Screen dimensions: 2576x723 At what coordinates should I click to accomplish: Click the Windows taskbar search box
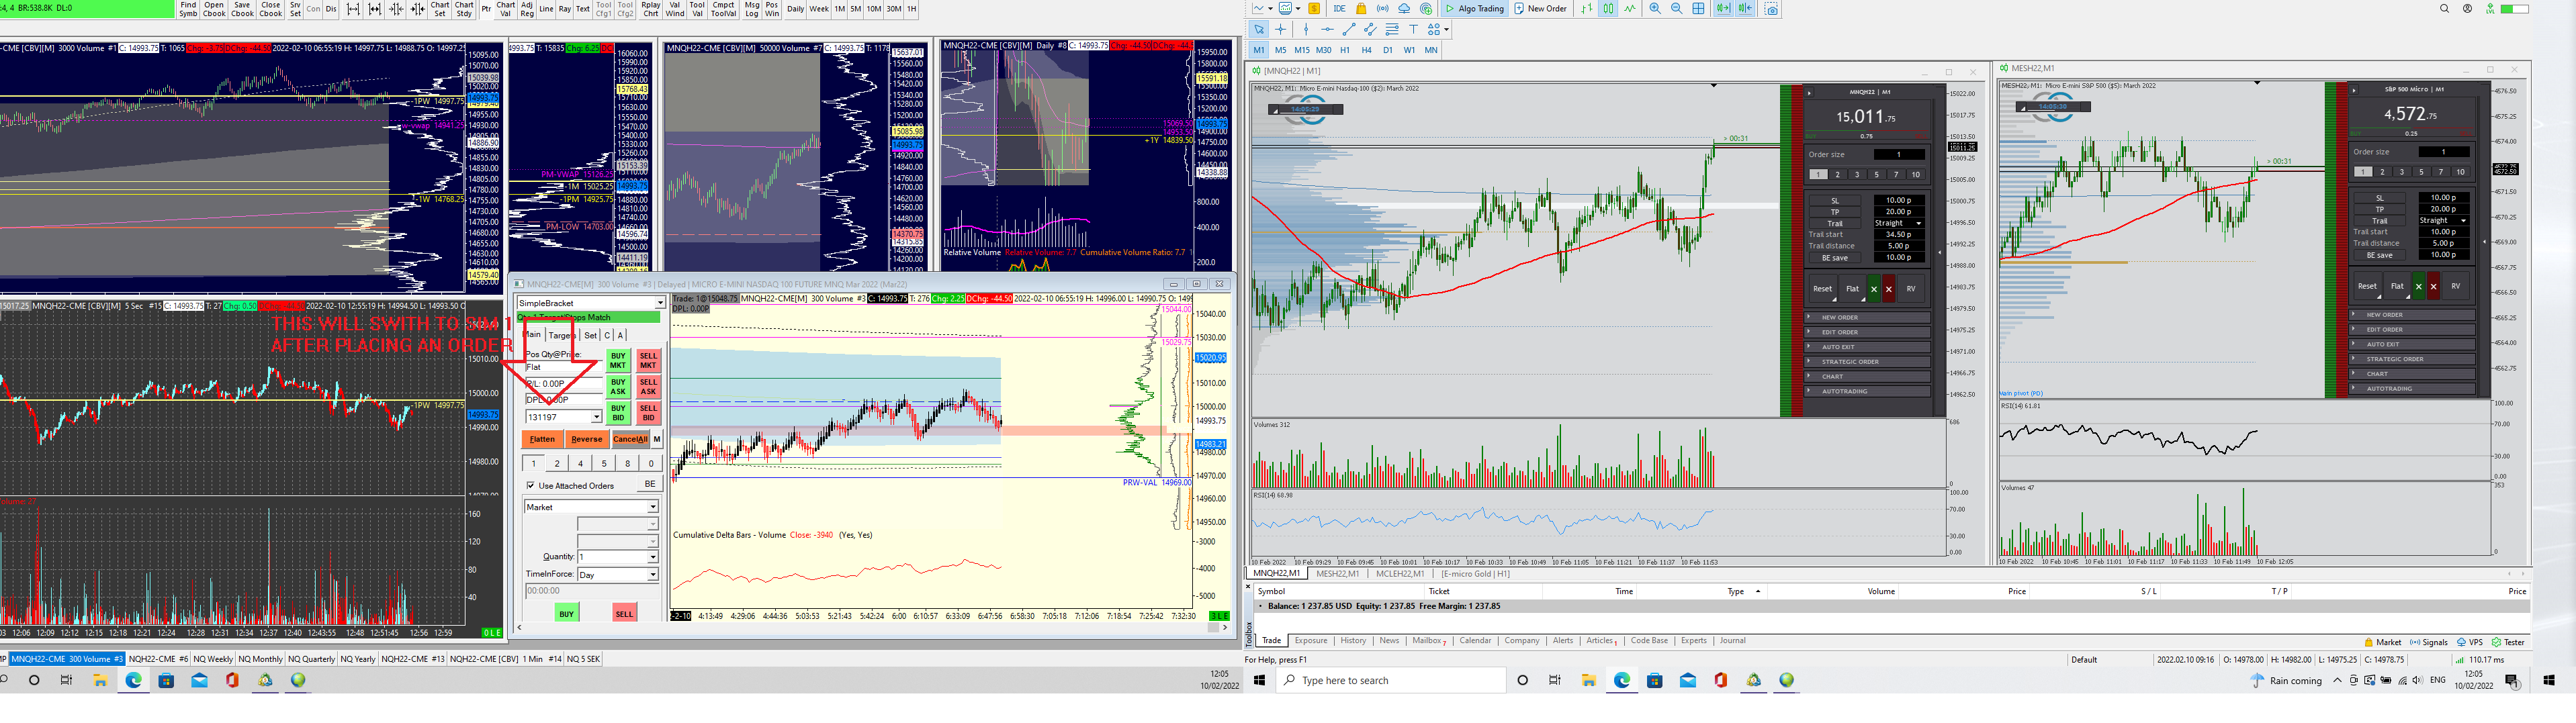coord(1390,681)
